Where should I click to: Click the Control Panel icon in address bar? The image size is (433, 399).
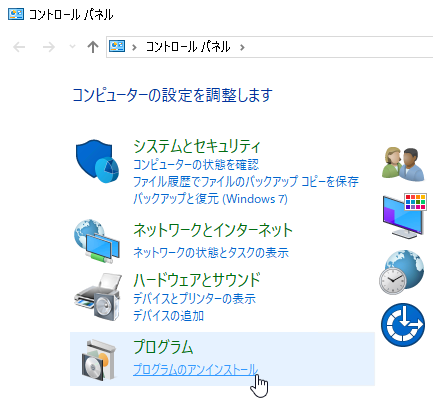[117, 46]
